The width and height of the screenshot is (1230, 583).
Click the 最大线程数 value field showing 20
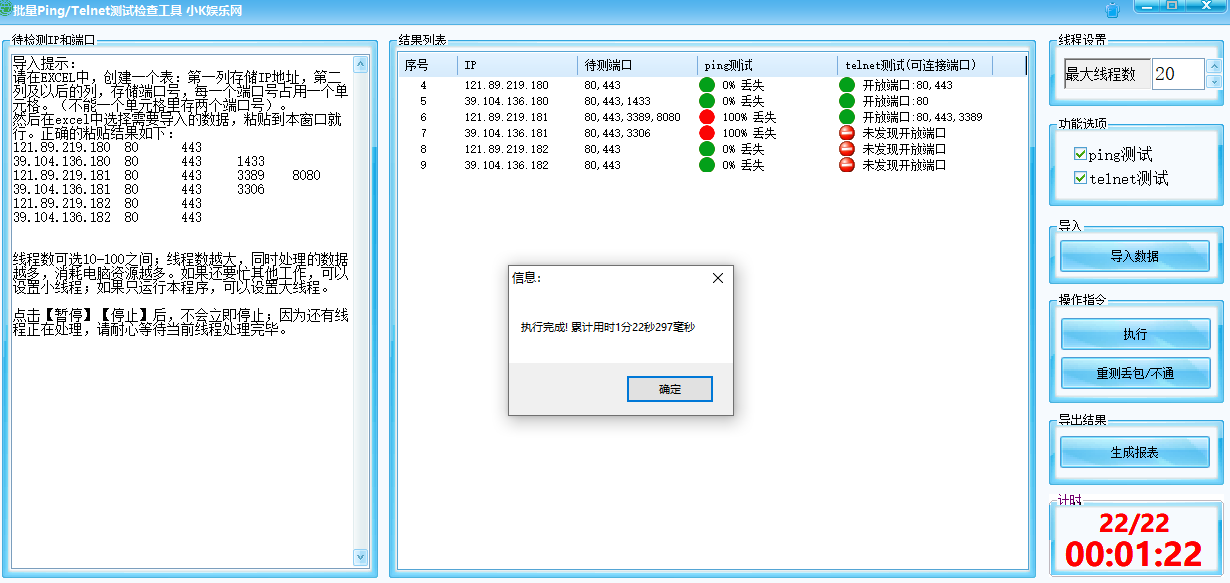[1179, 74]
